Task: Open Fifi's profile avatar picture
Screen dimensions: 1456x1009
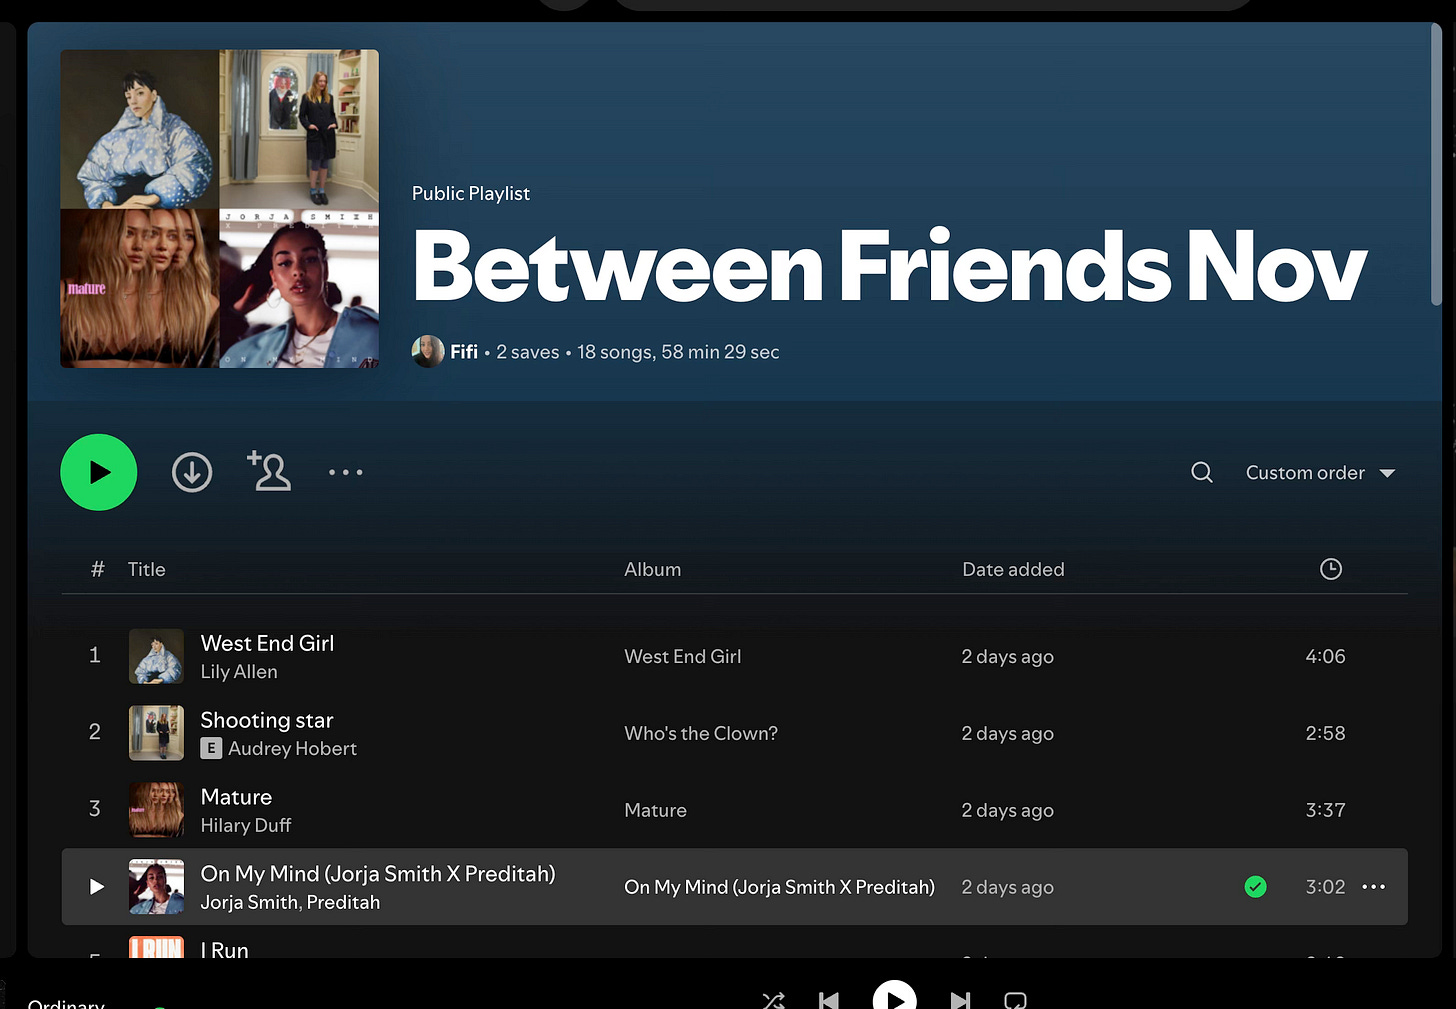Action: [x=428, y=352]
